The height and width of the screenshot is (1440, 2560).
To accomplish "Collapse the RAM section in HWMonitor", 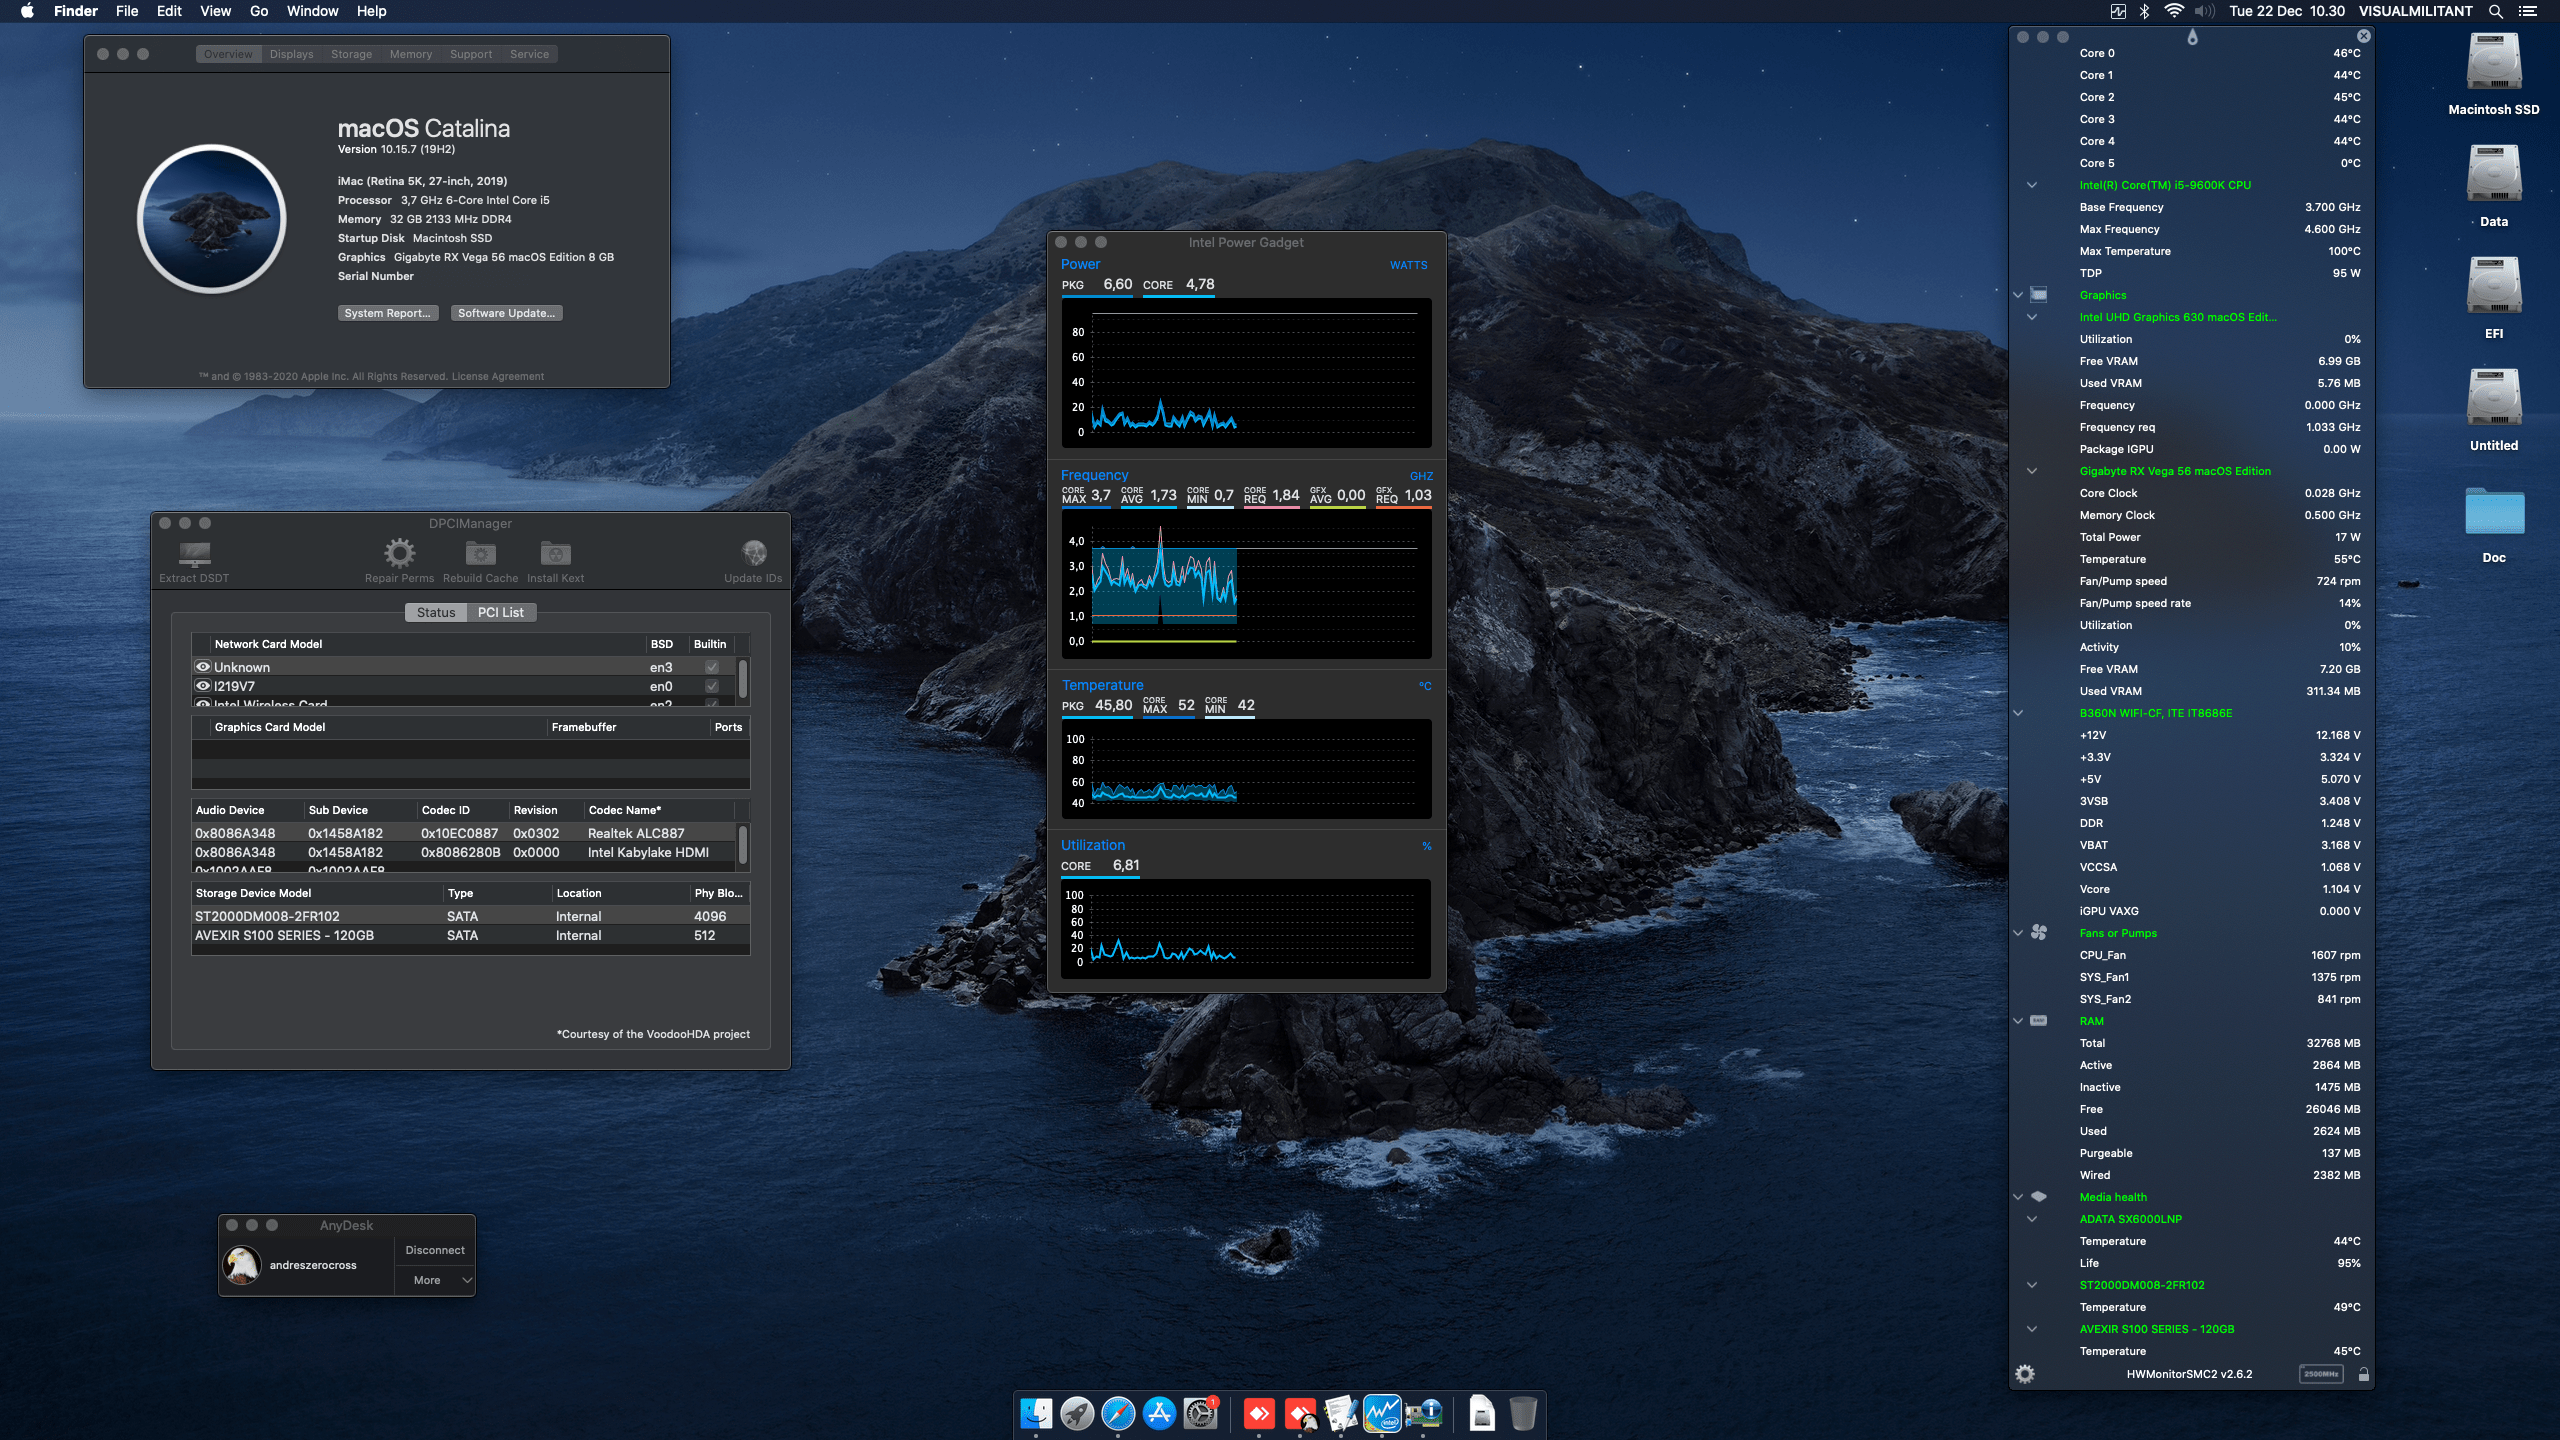I will [x=2018, y=1021].
